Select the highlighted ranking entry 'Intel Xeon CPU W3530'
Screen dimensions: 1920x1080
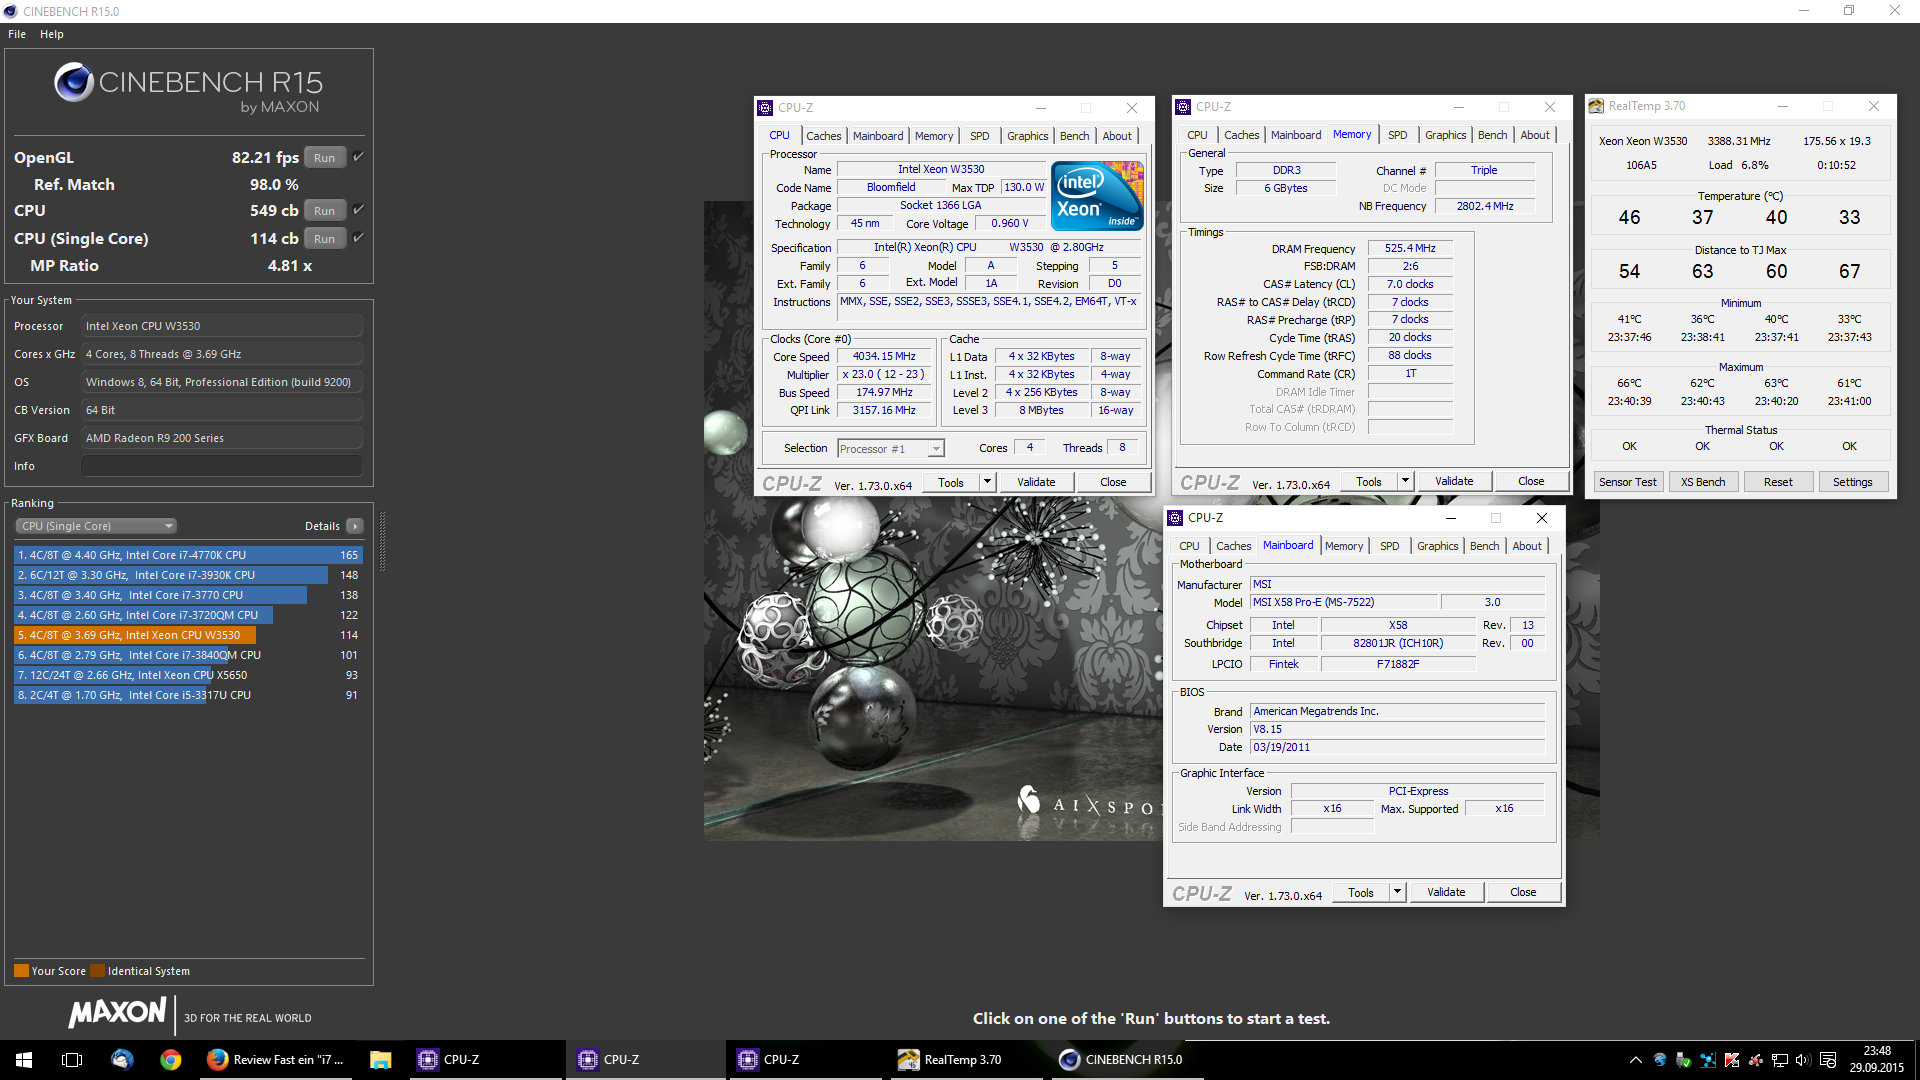click(x=188, y=635)
